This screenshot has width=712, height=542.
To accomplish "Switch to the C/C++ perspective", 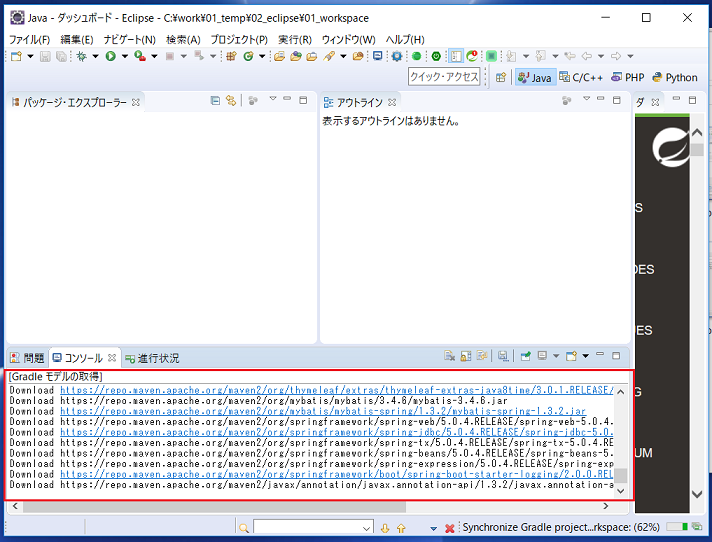I will (581, 78).
